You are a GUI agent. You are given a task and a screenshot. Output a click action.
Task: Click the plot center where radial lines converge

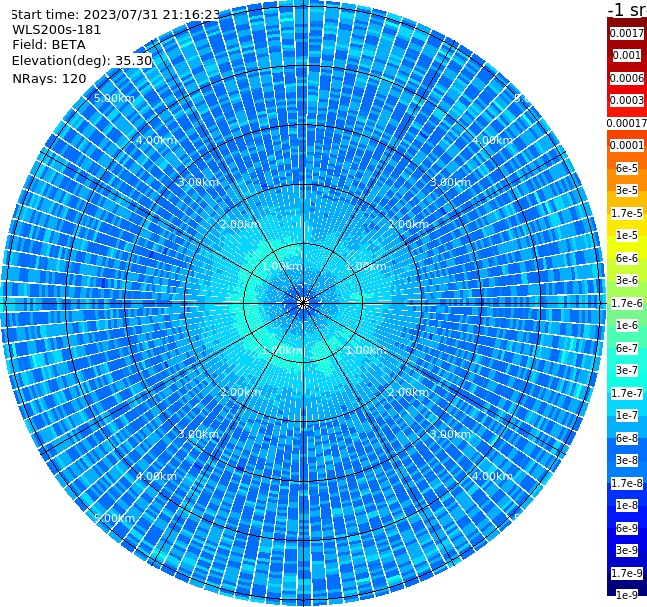click(303, 303)
